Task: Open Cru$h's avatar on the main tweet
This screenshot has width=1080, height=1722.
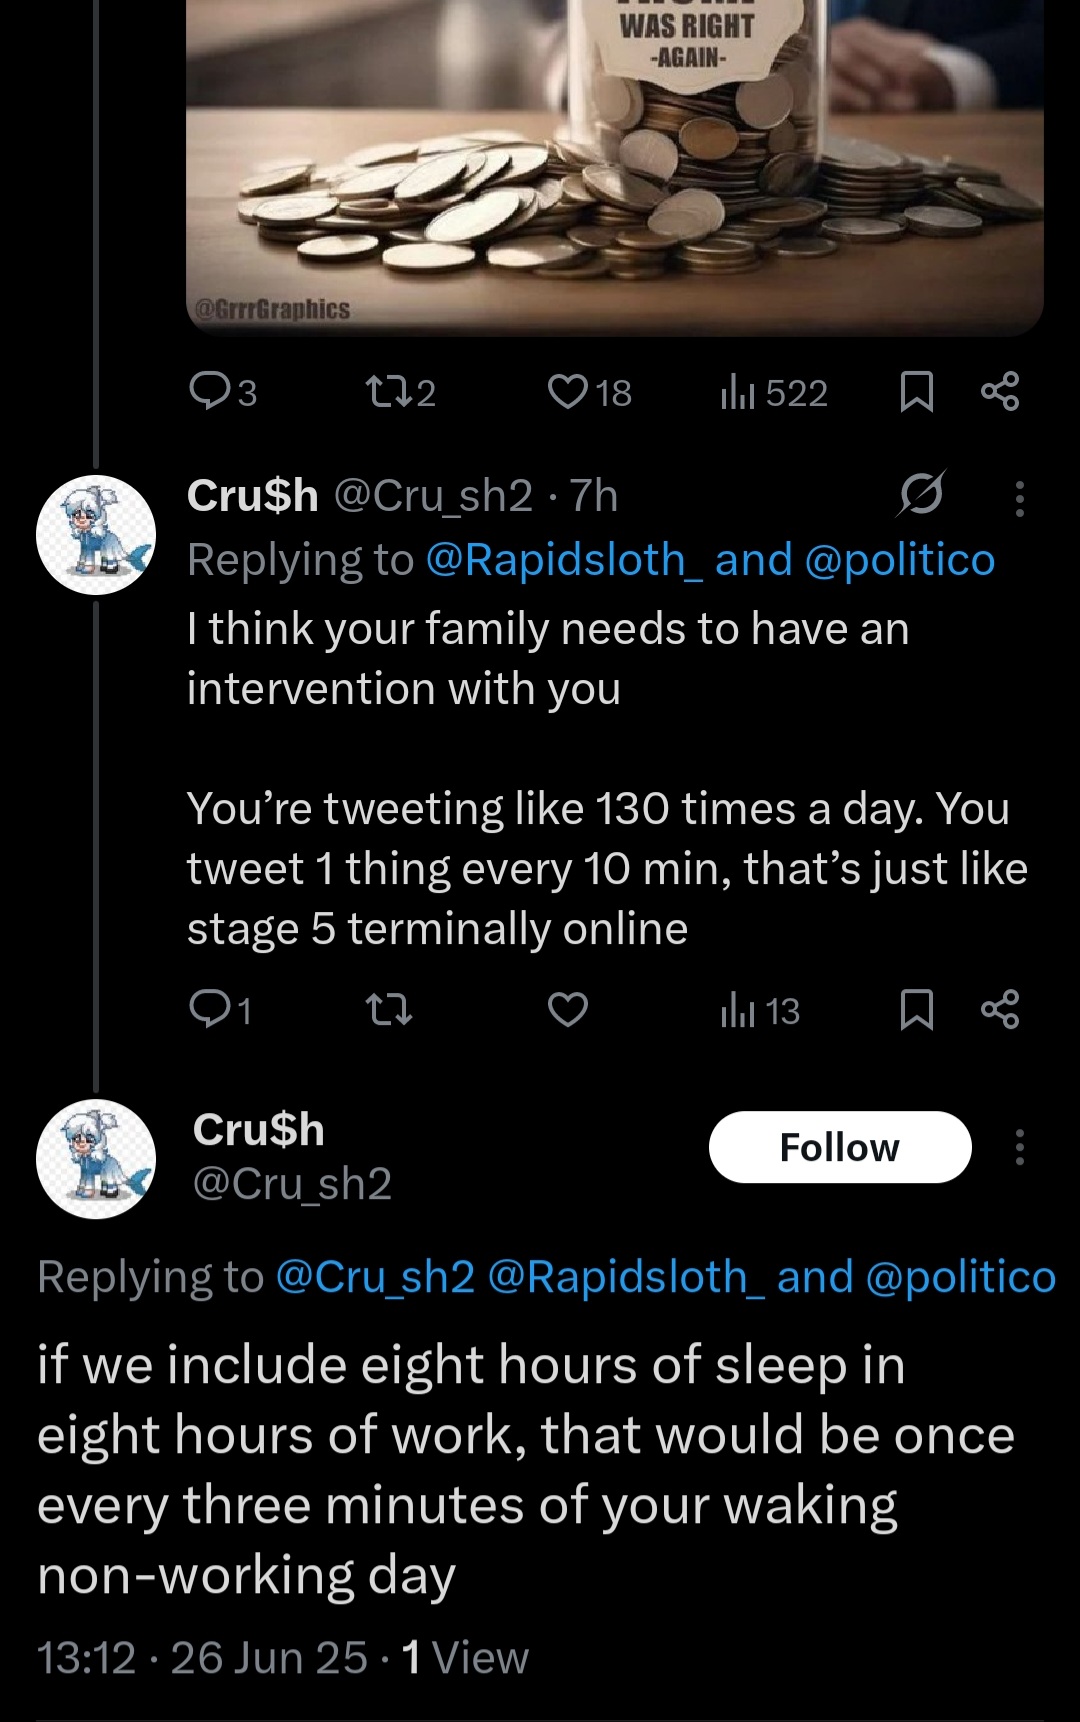Action: click(x=96, y=1159)
